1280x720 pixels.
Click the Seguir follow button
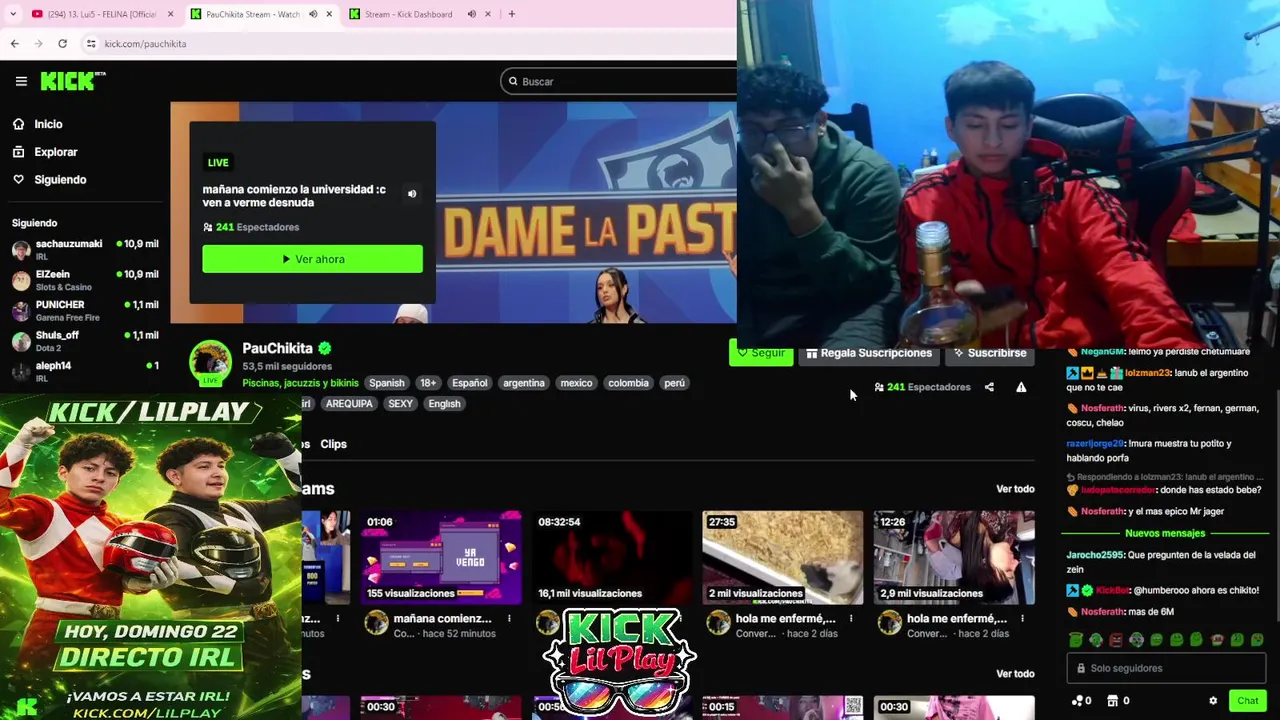[761, 353]
